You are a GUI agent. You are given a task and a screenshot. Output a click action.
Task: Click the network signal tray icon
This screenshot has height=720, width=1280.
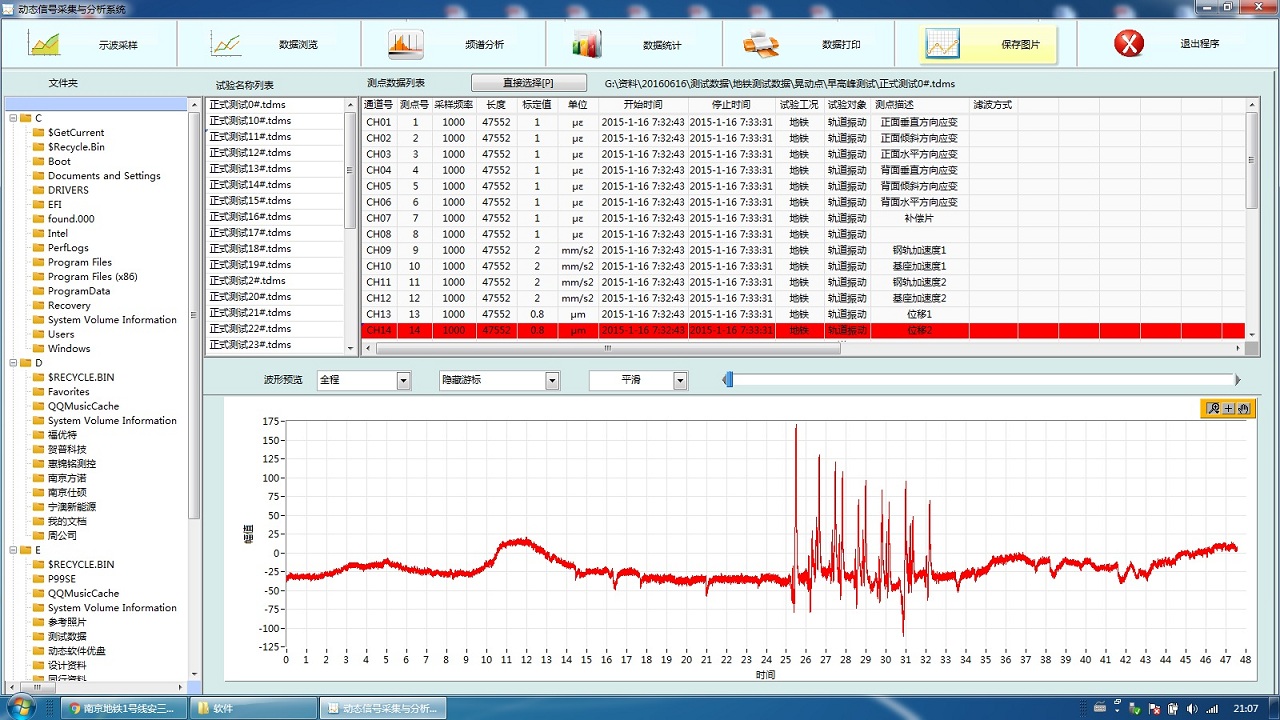(x=1211, y=708)
